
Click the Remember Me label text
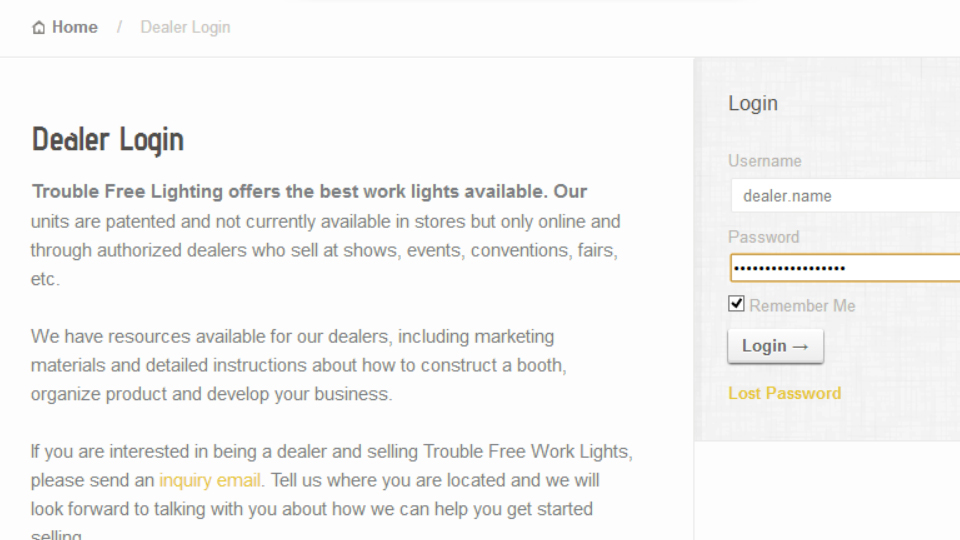coord(802,306)
